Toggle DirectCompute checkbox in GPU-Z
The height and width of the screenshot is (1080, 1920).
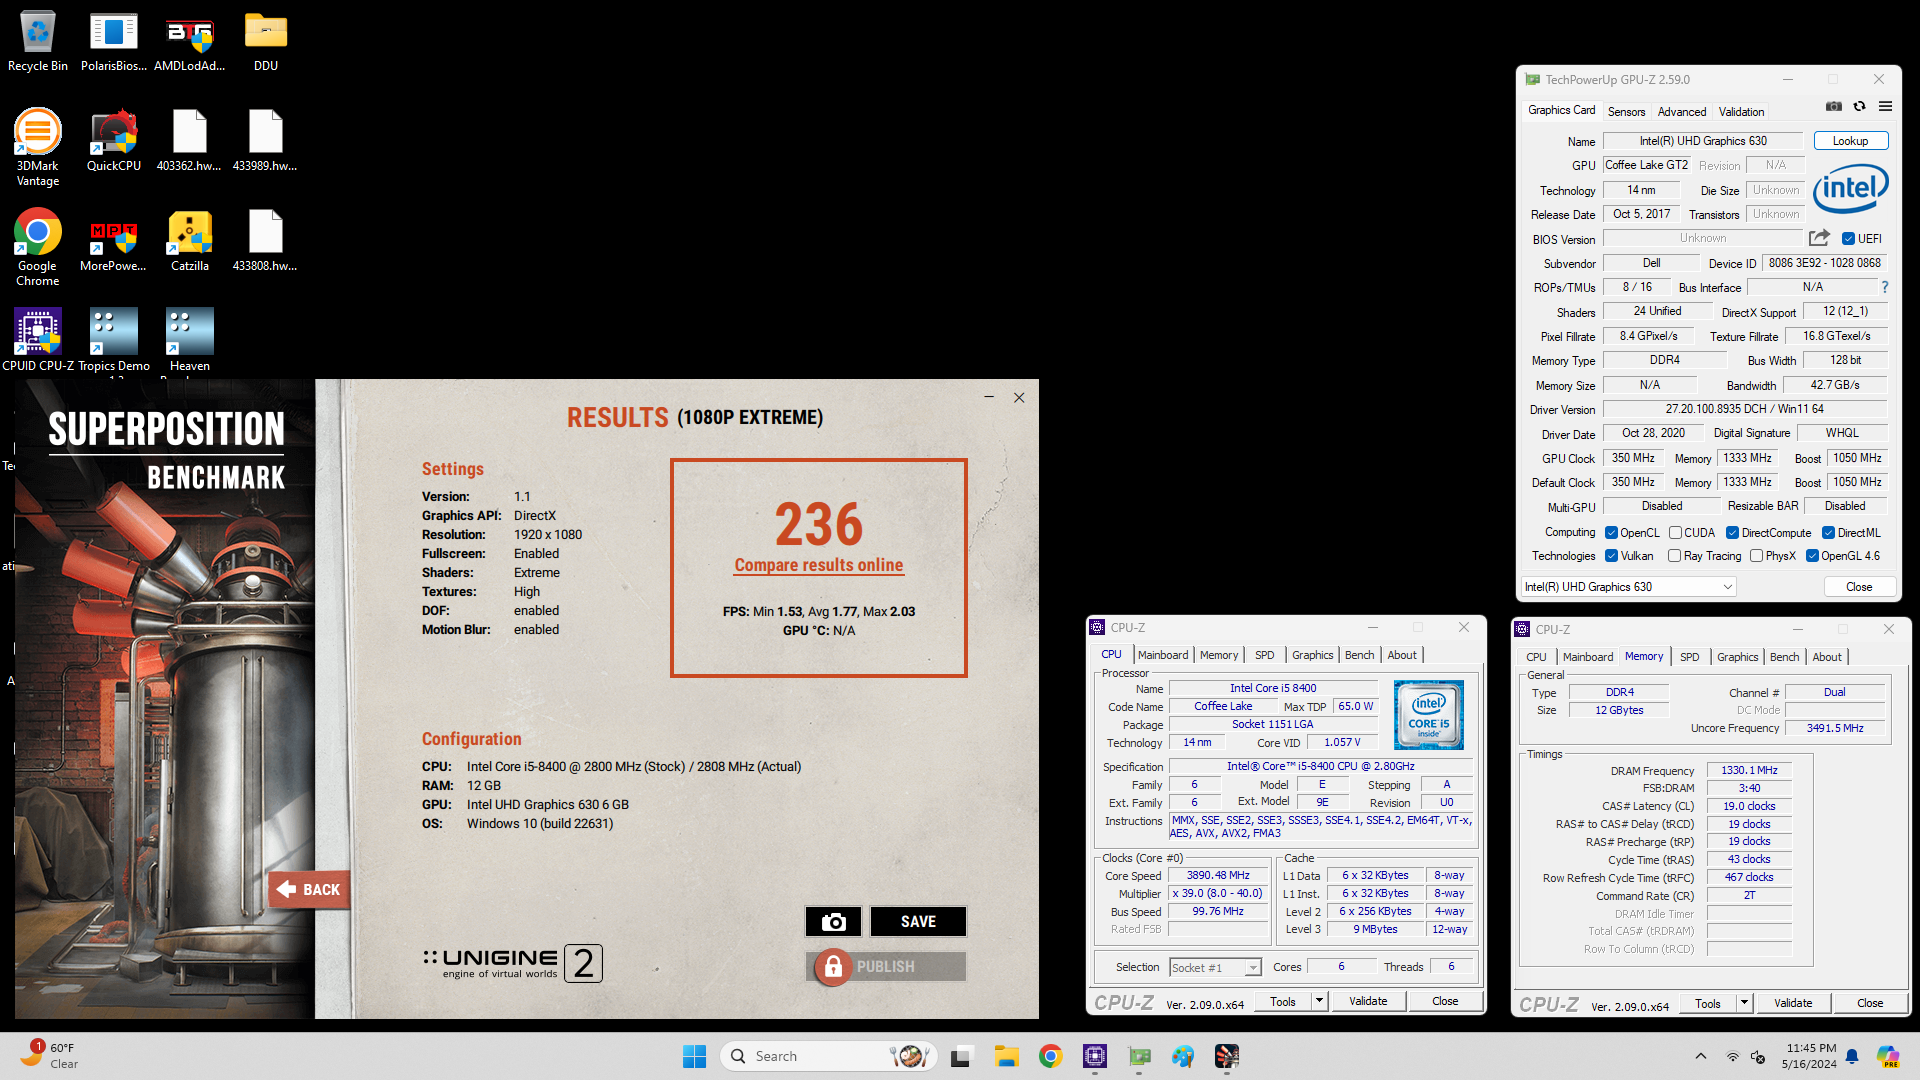[x=1732, y=533]
